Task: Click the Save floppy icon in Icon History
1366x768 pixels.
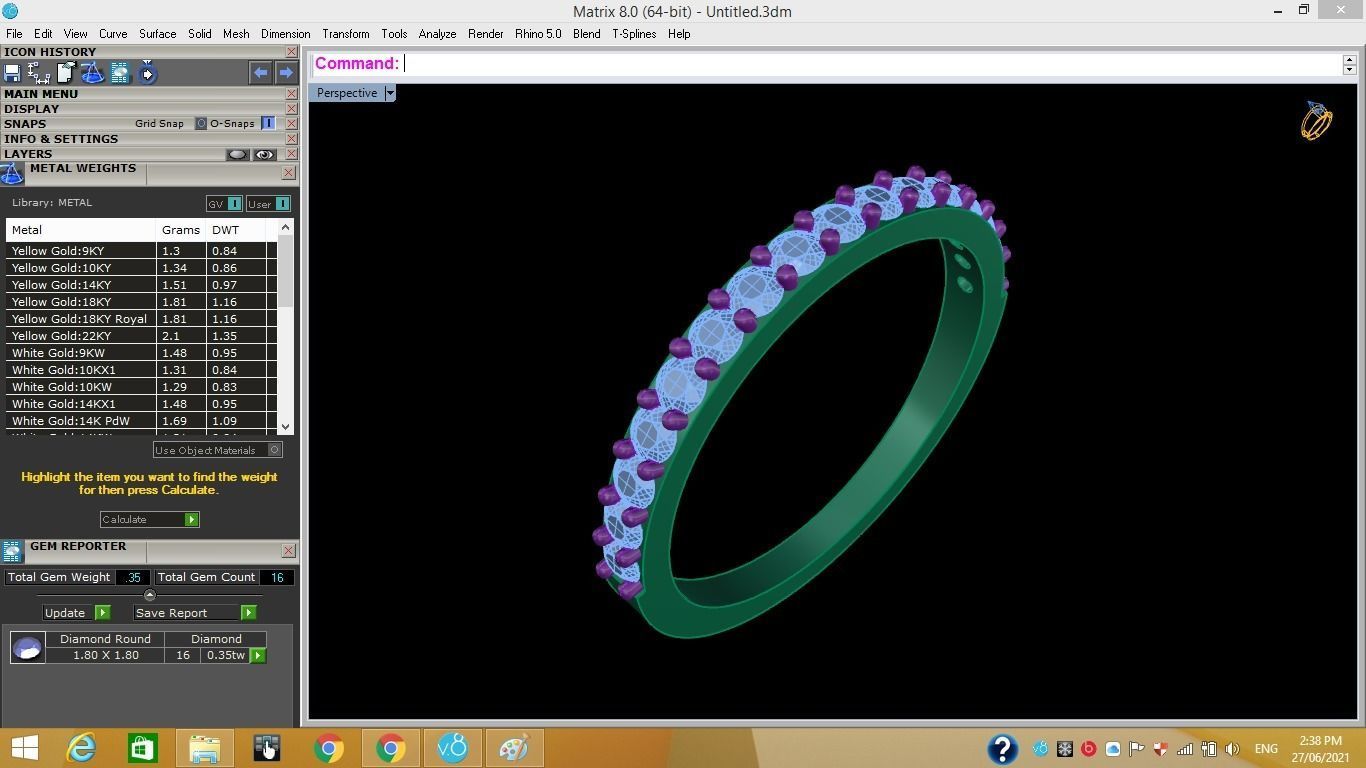Action: [12, 73]
